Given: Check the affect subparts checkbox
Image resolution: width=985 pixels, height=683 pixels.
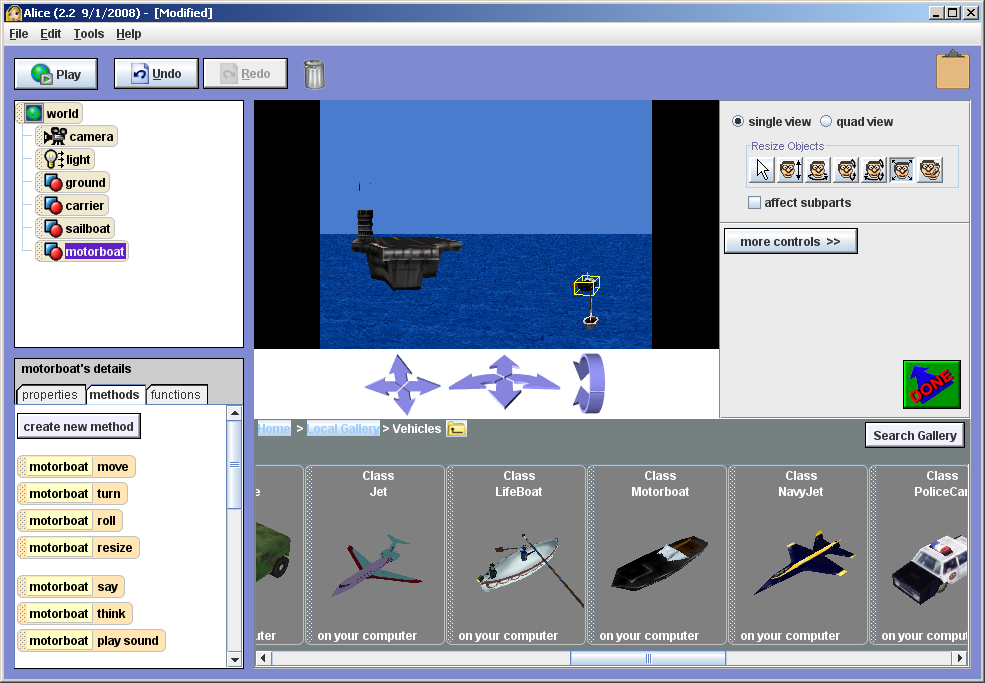Looking at the screenshot, I should point(754,202).
